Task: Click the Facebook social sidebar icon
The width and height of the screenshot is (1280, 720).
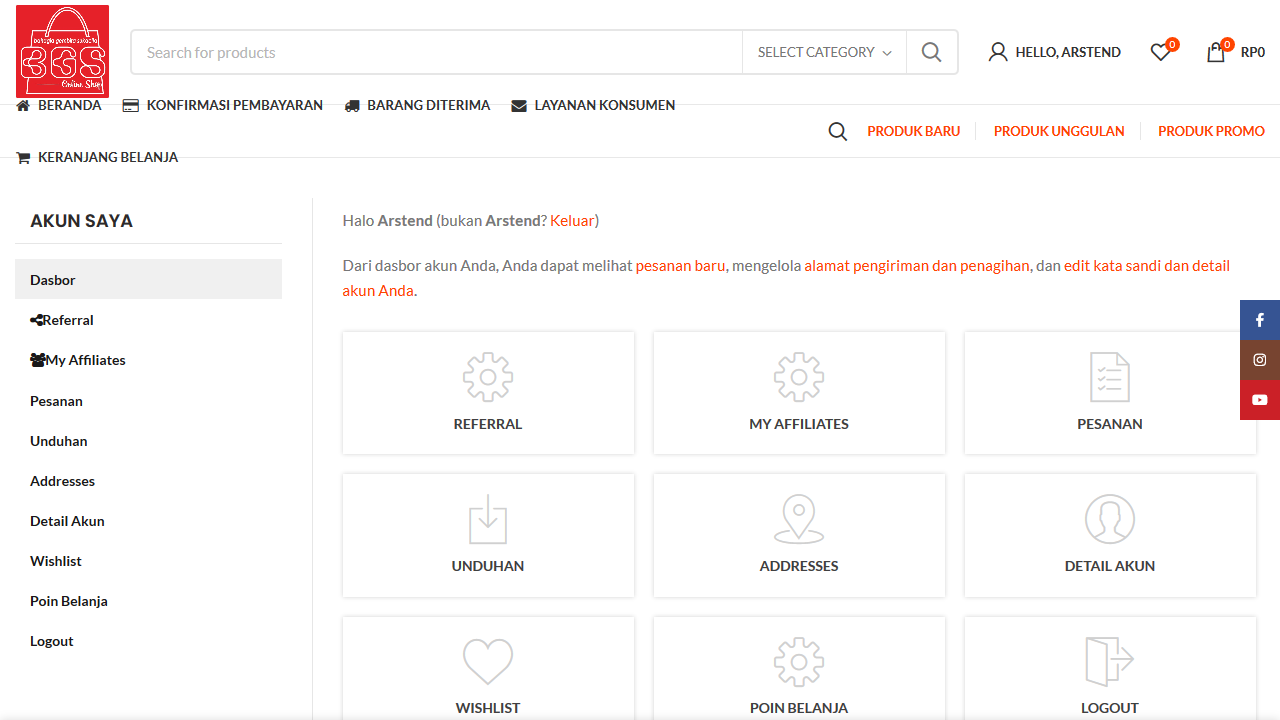Action: [x=1259, y=320]
